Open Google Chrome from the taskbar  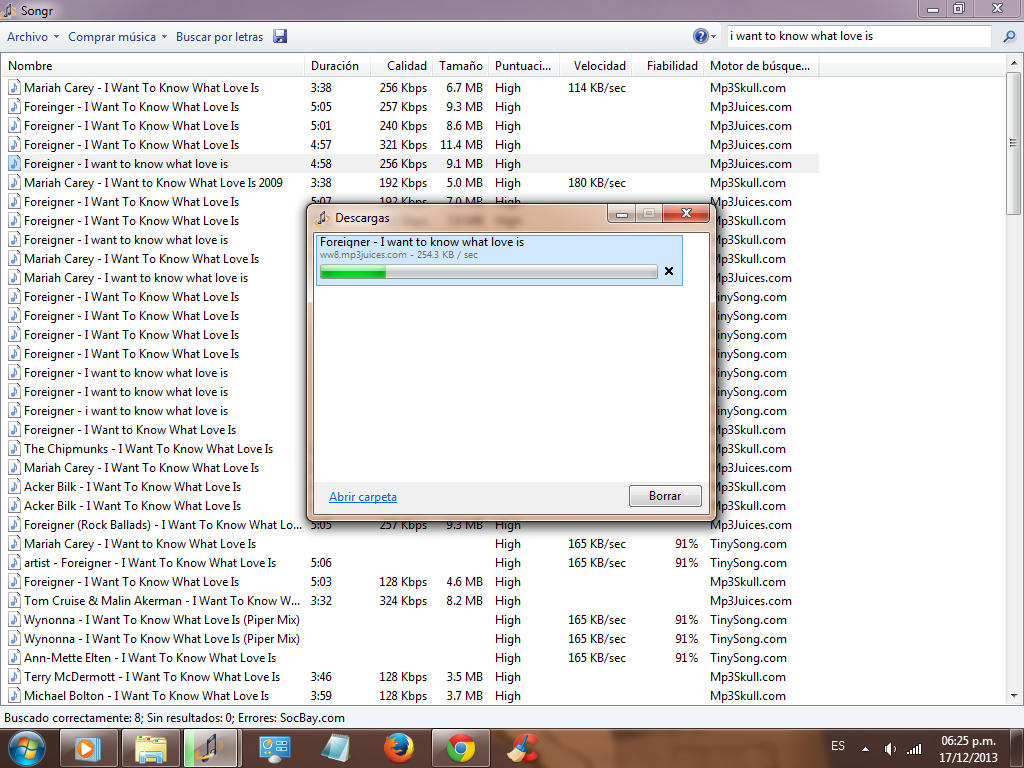pos(460,748)
